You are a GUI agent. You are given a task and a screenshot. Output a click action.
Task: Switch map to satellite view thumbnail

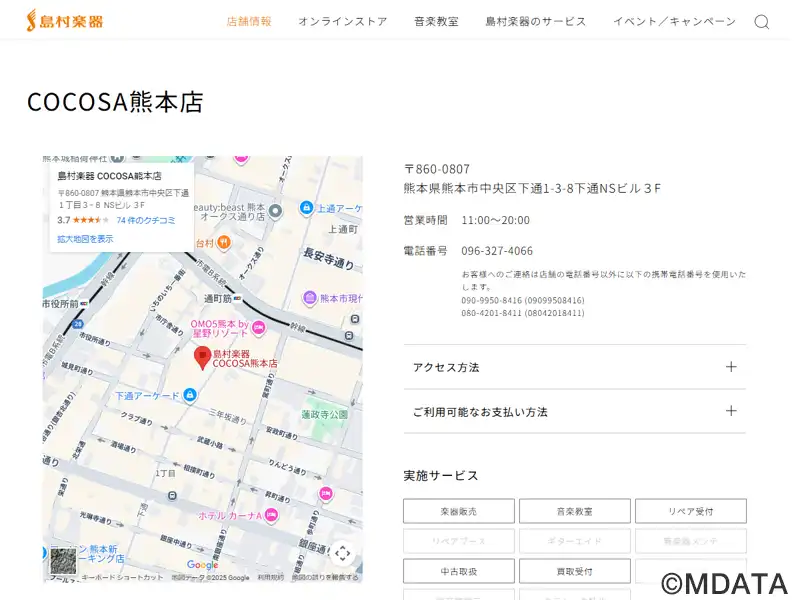point(63,560)
